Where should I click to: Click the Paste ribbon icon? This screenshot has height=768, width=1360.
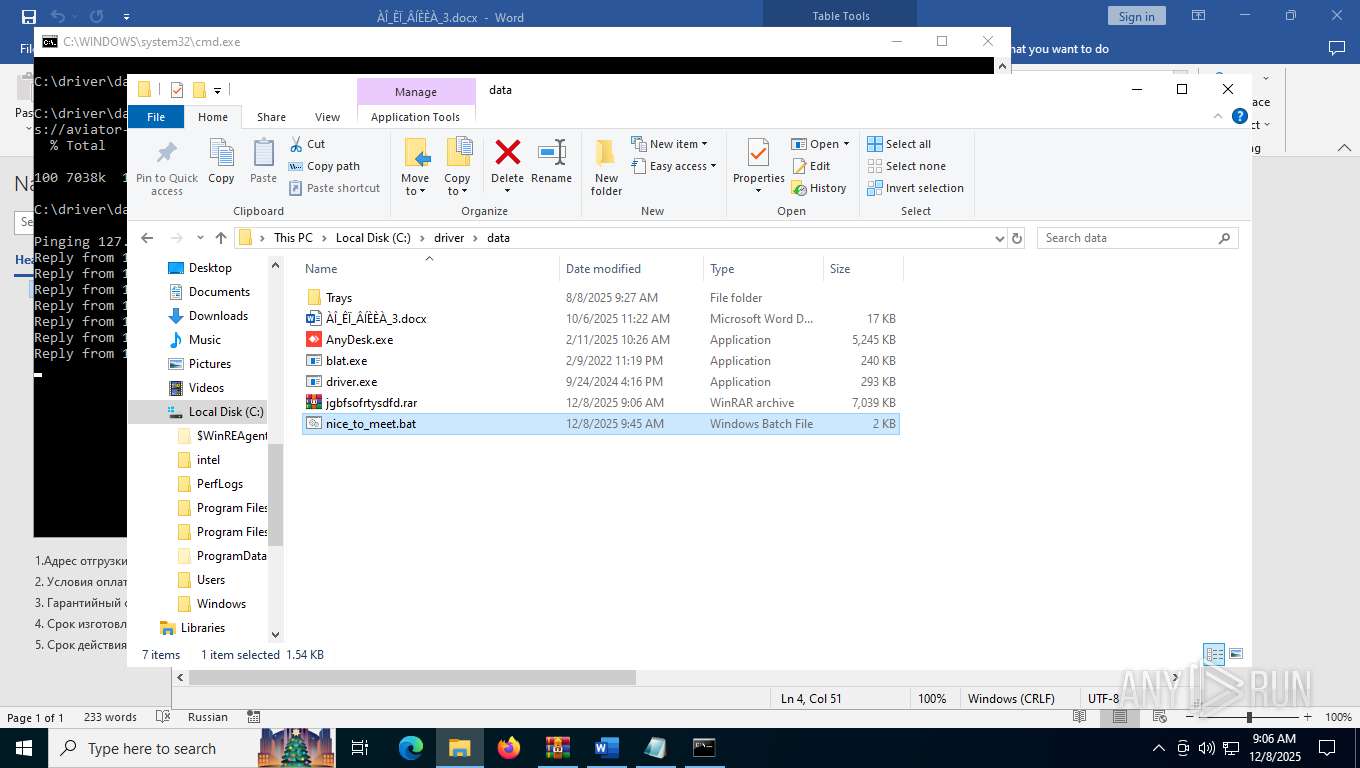click(263, 153)
